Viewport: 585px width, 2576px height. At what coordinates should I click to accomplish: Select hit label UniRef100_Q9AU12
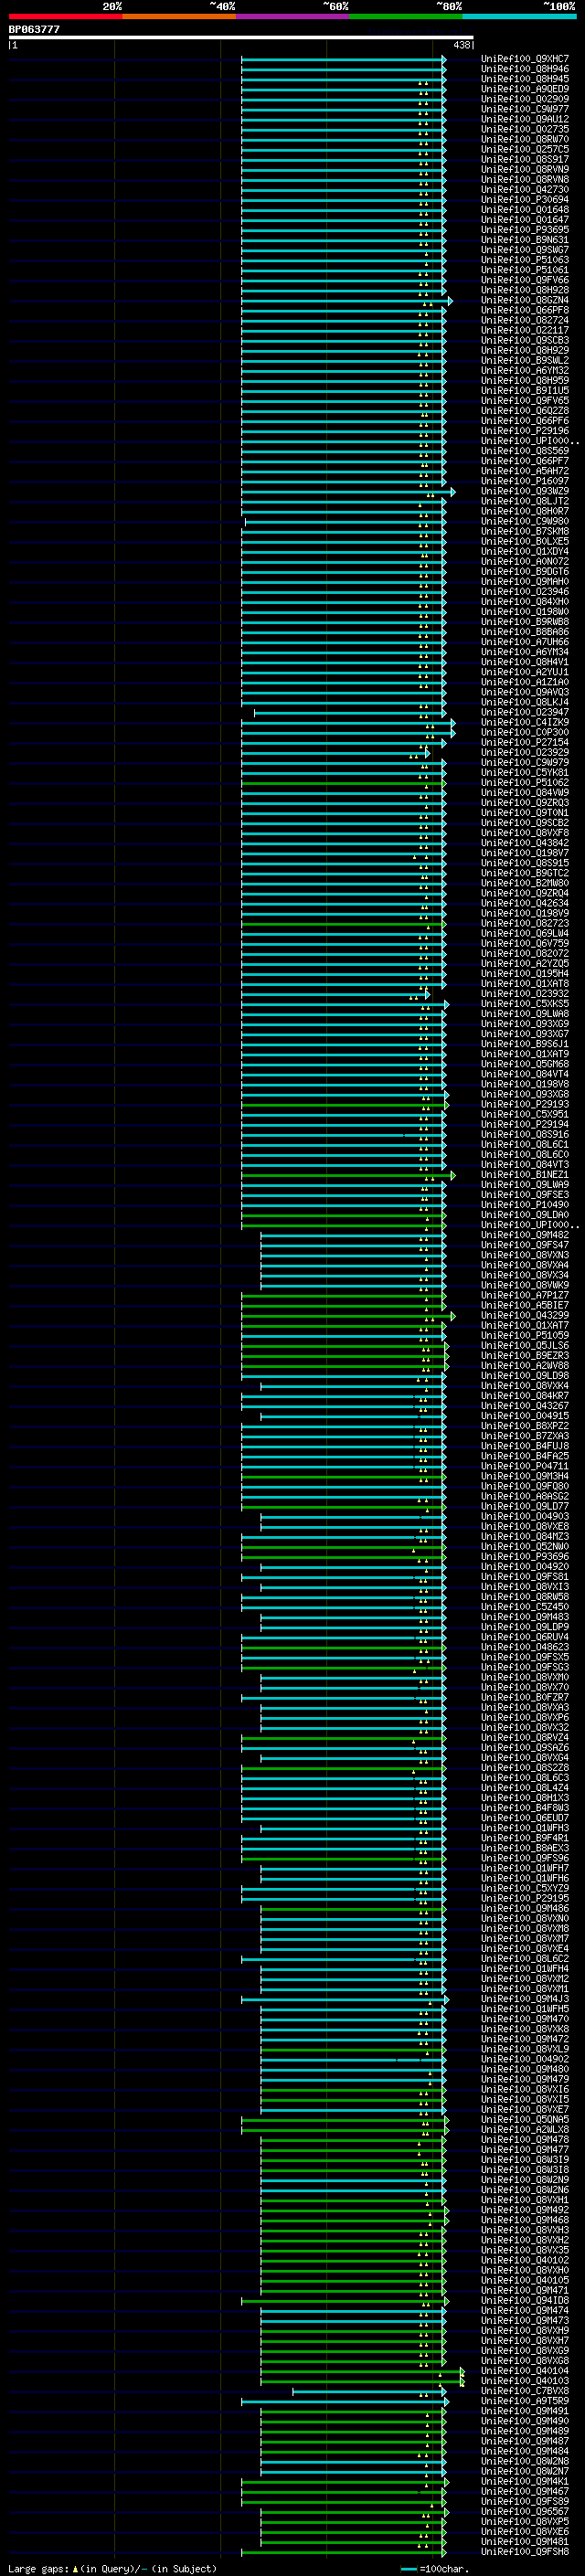pyautogui.click(x=524, y=119)
